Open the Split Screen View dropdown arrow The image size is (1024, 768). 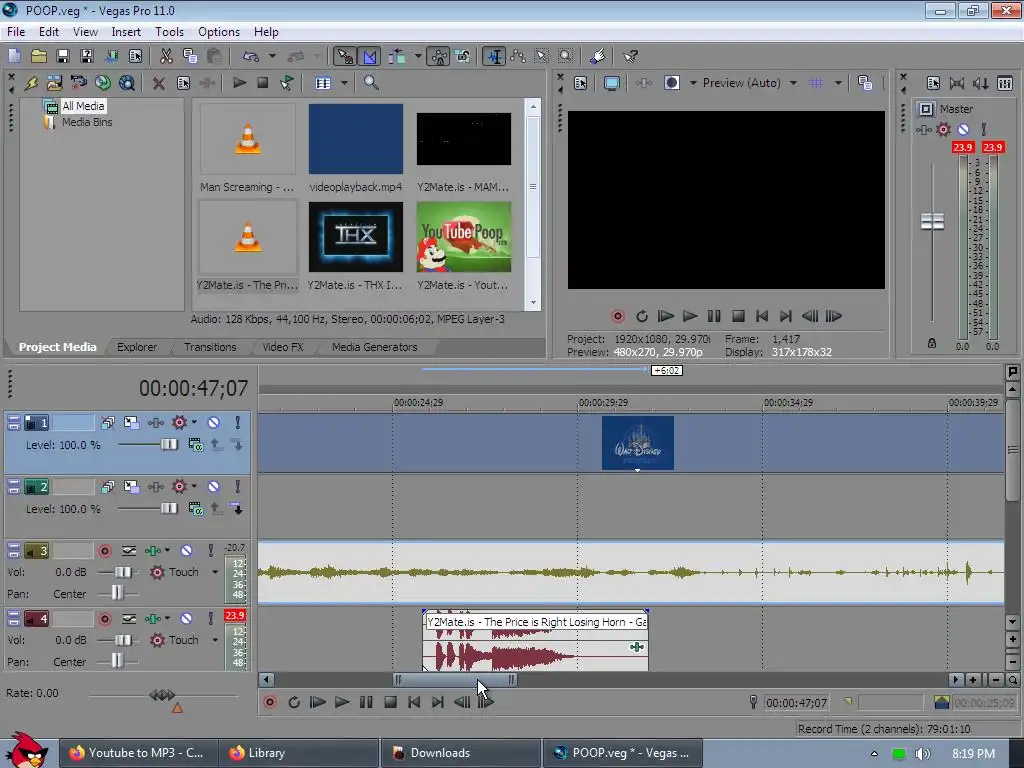pos(692,83)
